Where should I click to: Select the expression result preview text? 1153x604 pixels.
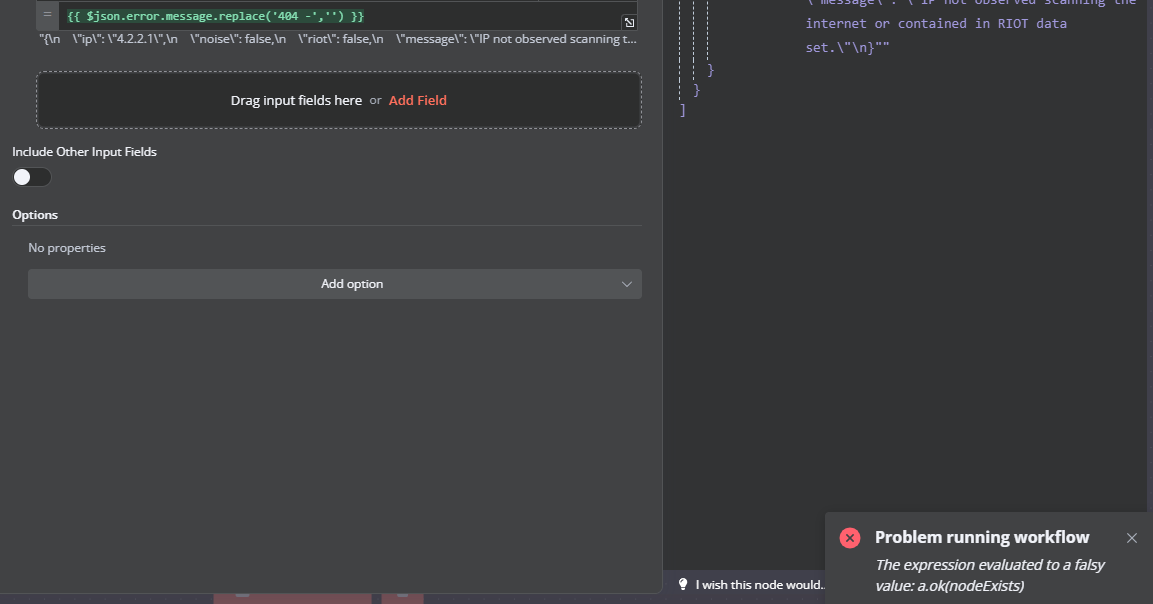point(338,39)
